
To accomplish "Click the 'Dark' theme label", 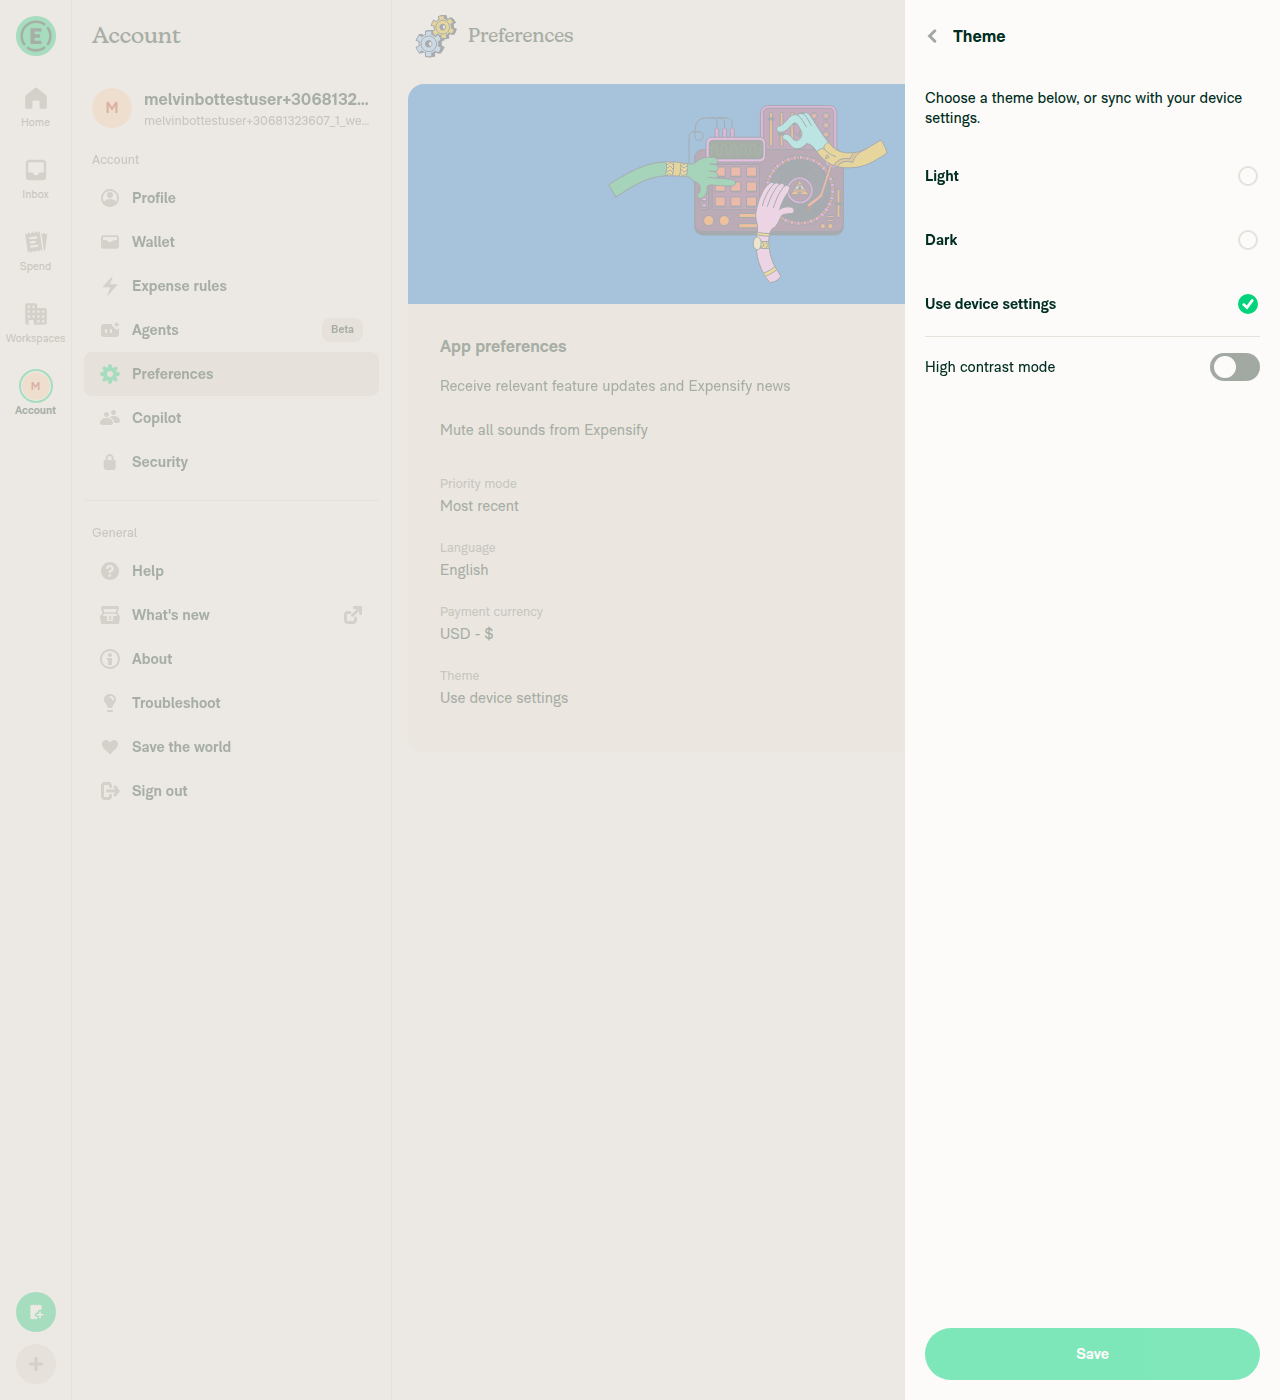I will (x=941, y=240).
